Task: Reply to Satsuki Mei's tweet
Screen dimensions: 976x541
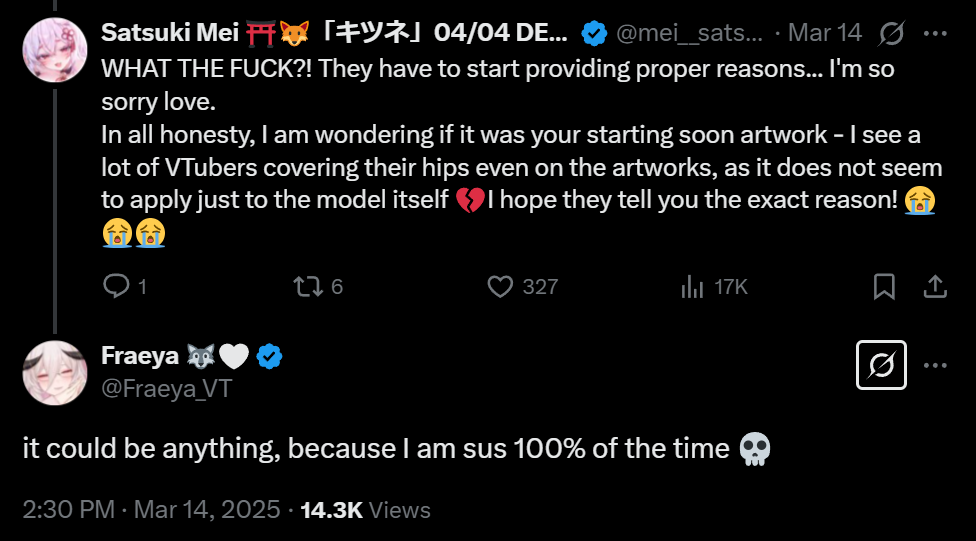Action: click(117, 287)
